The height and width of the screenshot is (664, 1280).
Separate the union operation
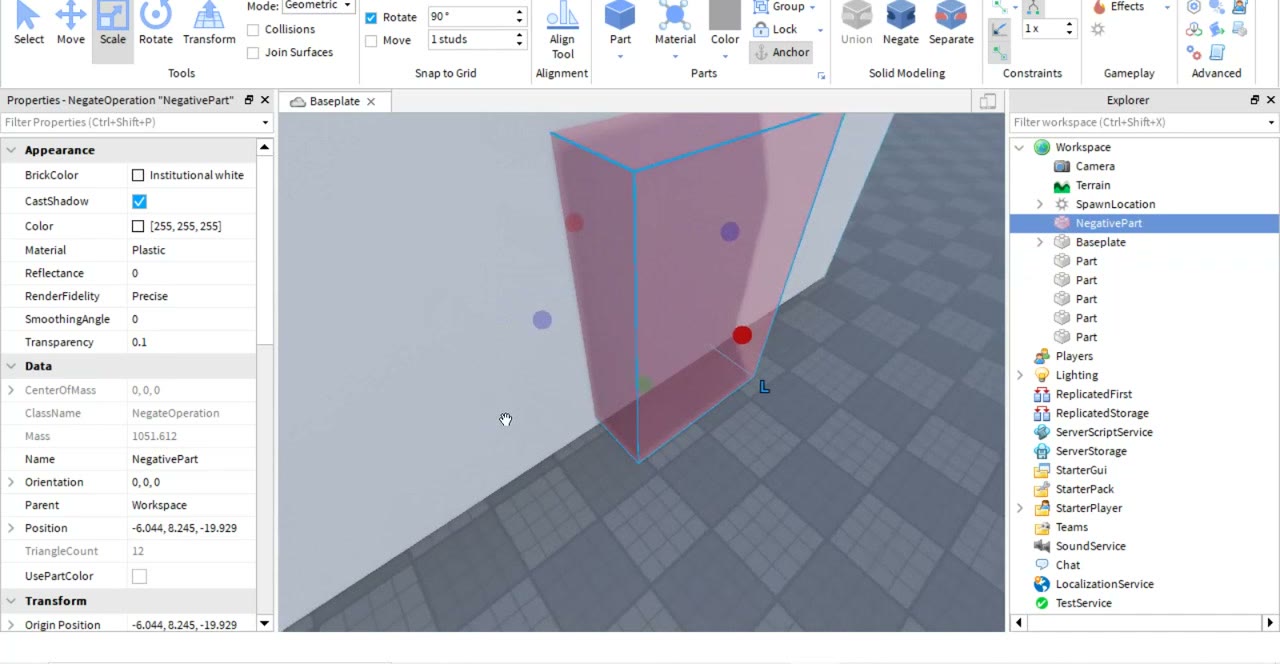(951, 24)
